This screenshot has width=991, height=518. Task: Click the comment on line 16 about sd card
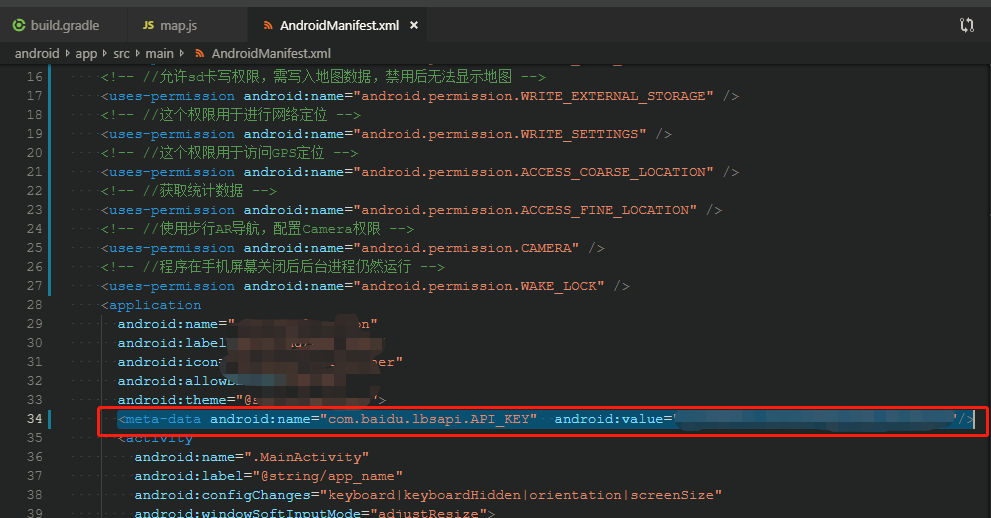click(323, 77)
